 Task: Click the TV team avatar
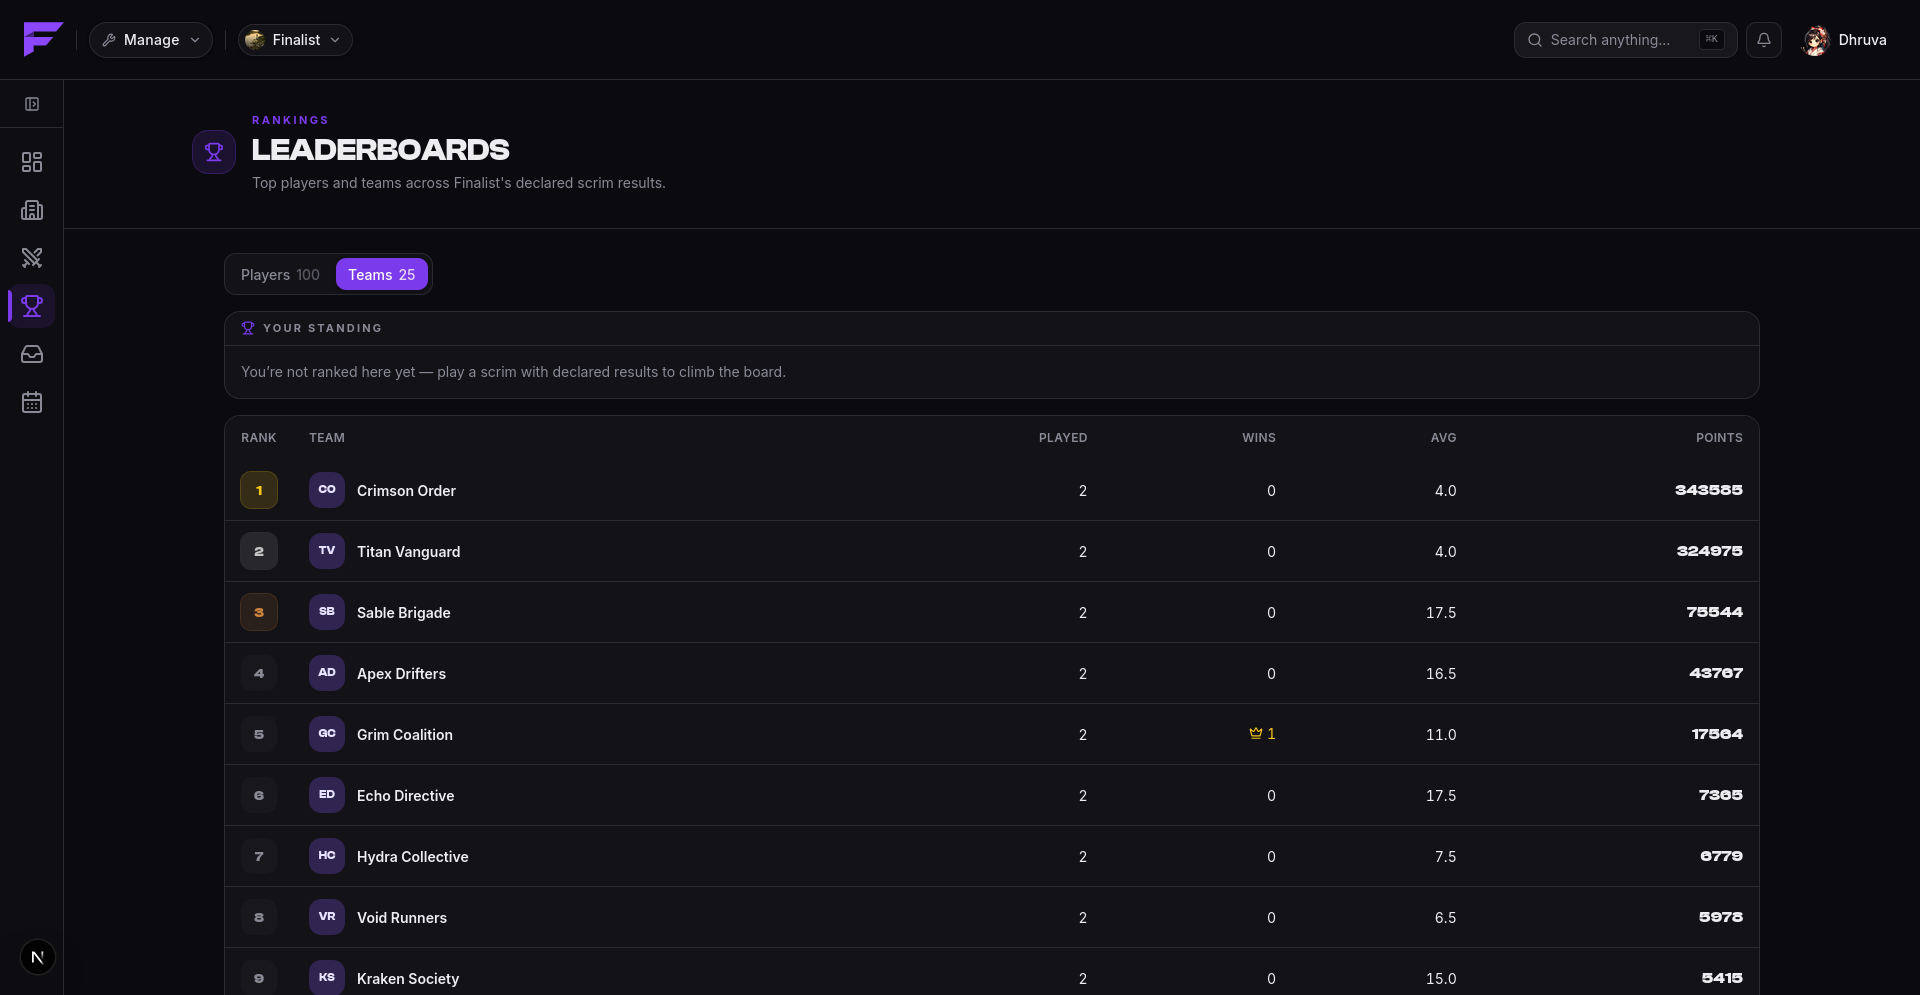[327, 551]
